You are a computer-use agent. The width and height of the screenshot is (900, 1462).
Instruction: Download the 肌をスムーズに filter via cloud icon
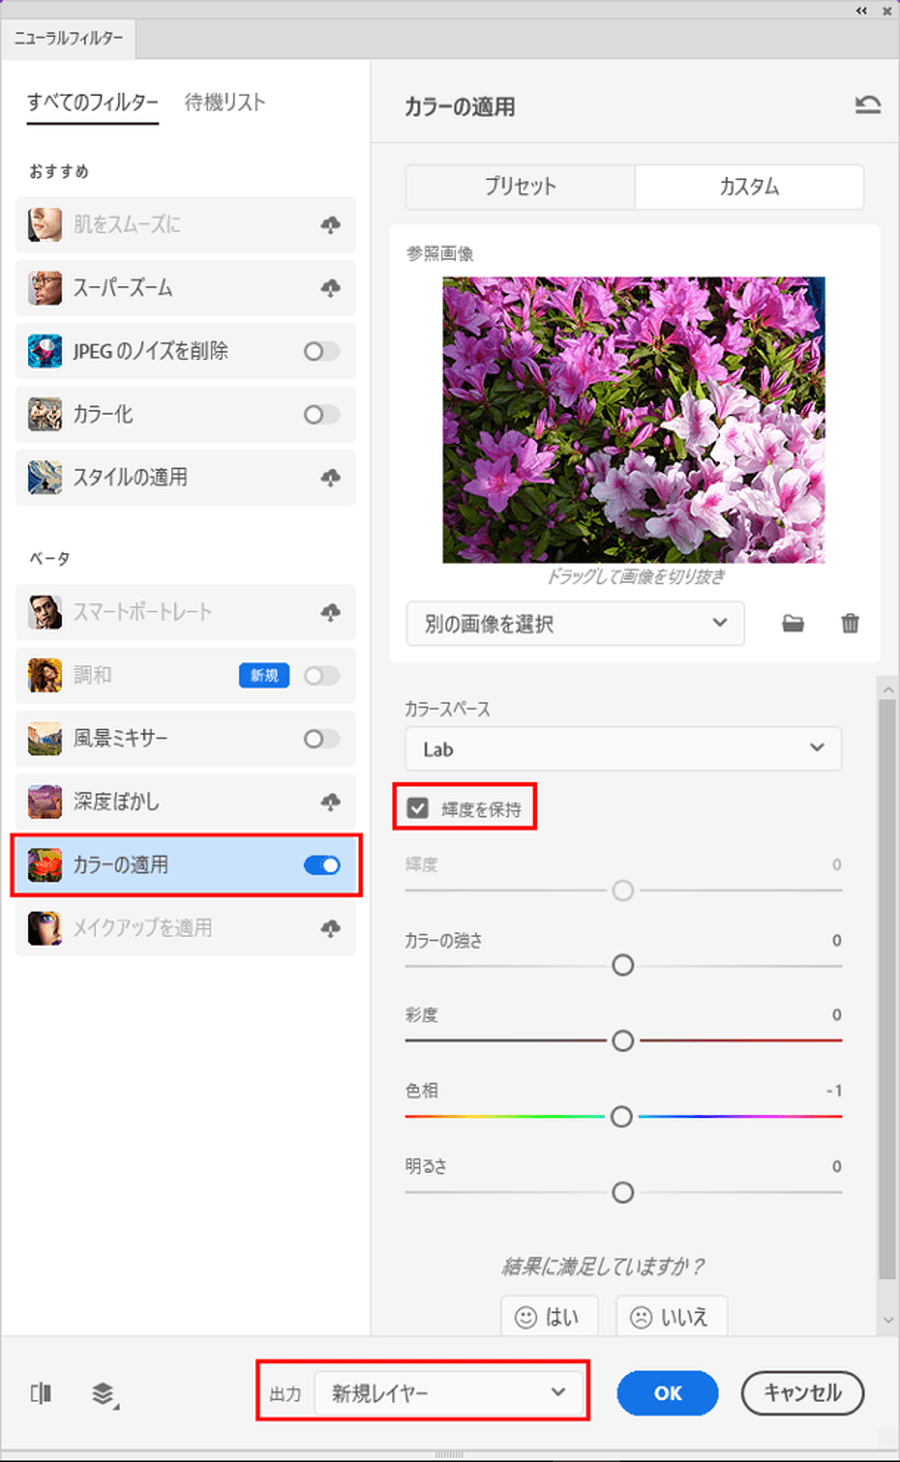pyautogui.click(x=330, y=225)
